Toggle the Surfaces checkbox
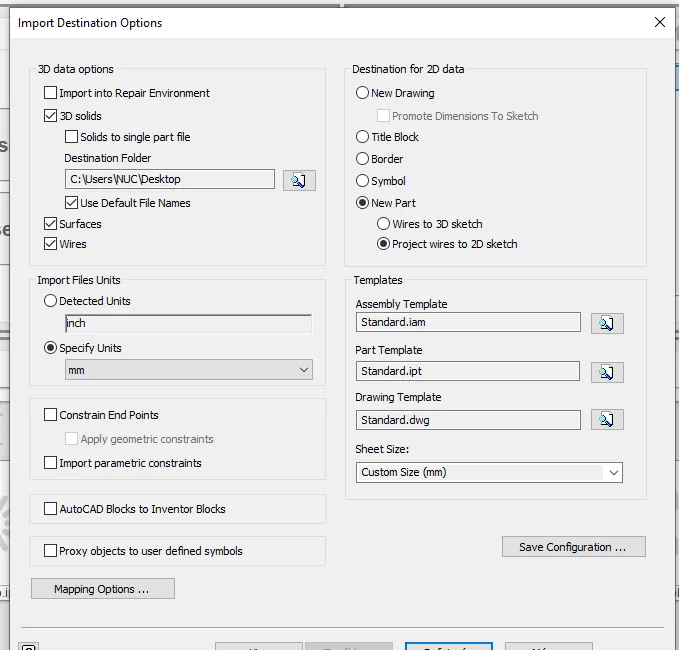 (x=51, y=224)
